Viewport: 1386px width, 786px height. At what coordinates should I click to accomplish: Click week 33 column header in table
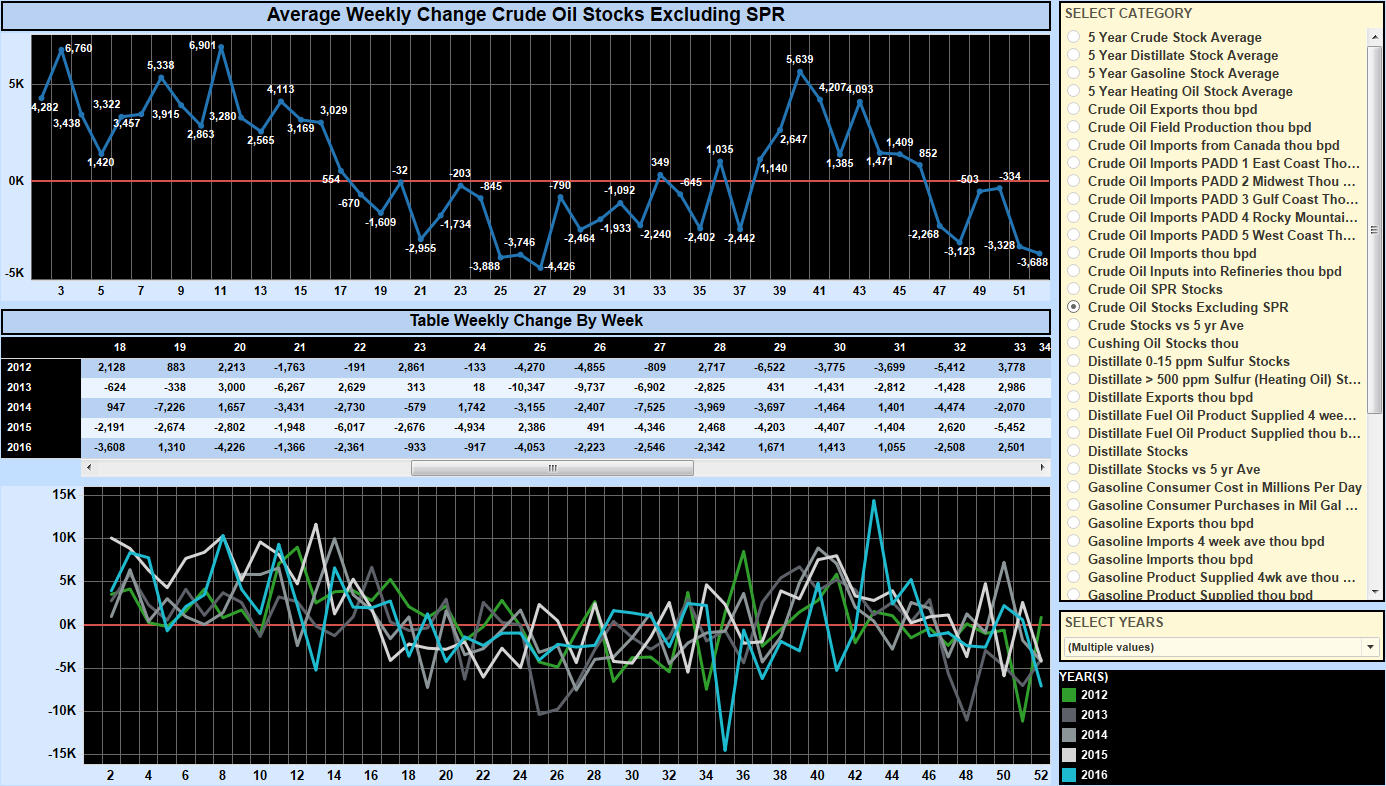tap(1019, 347)
